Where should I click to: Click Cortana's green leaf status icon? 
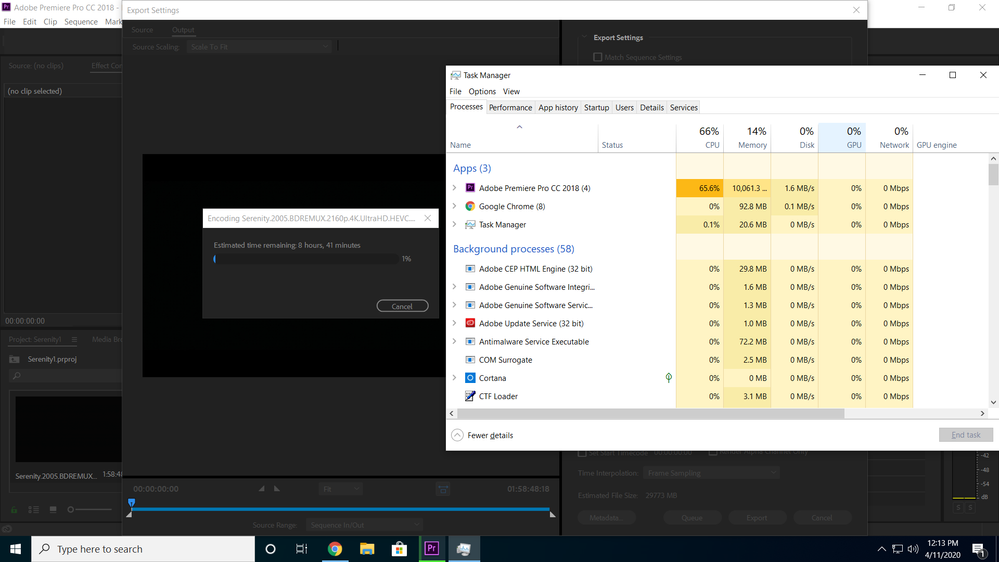[x=668, y=378]
